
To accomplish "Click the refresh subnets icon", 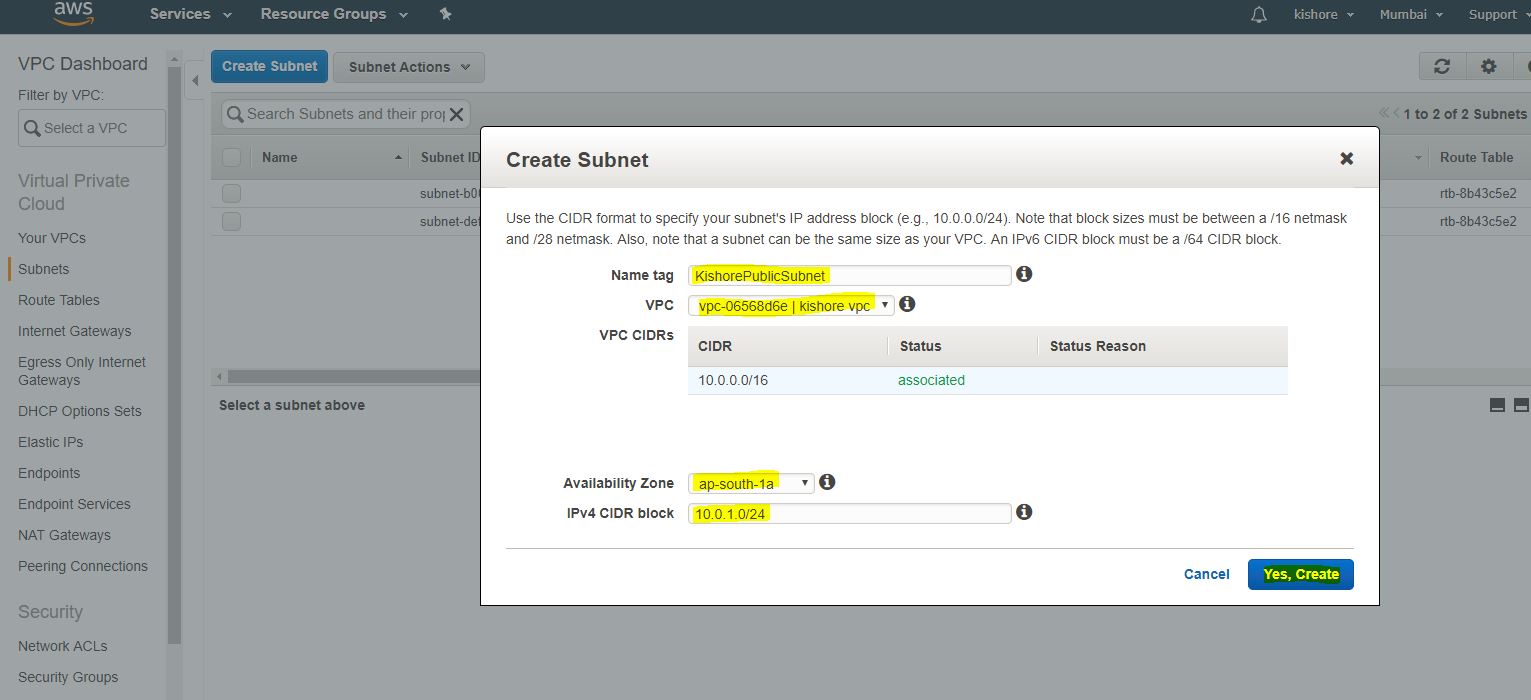I will click(x=1442, y=66).
